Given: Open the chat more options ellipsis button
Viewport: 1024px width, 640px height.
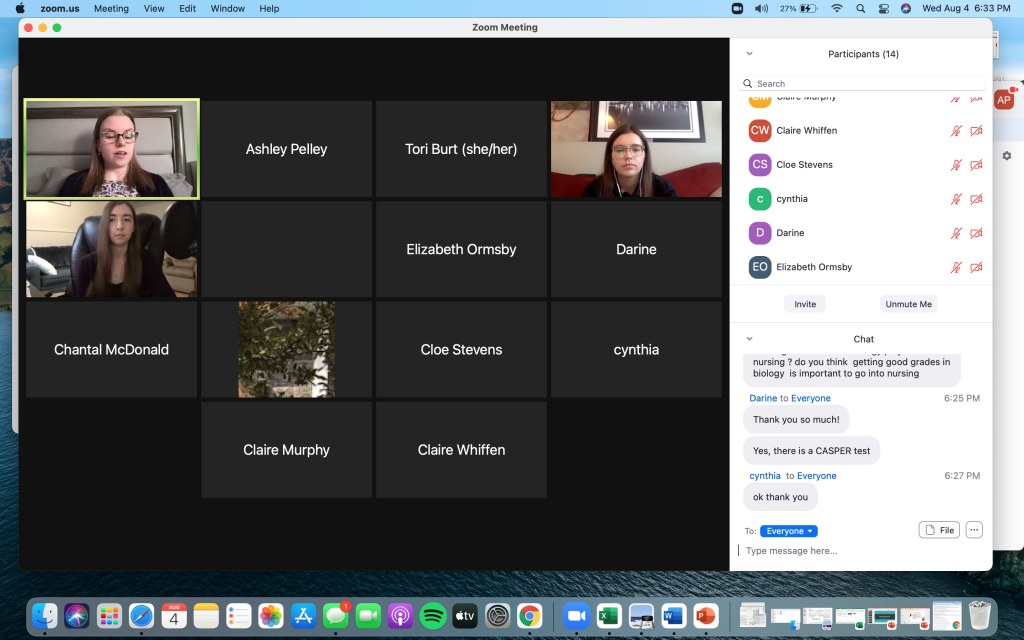Looking at the screenshot, I should tap(973, 530).
